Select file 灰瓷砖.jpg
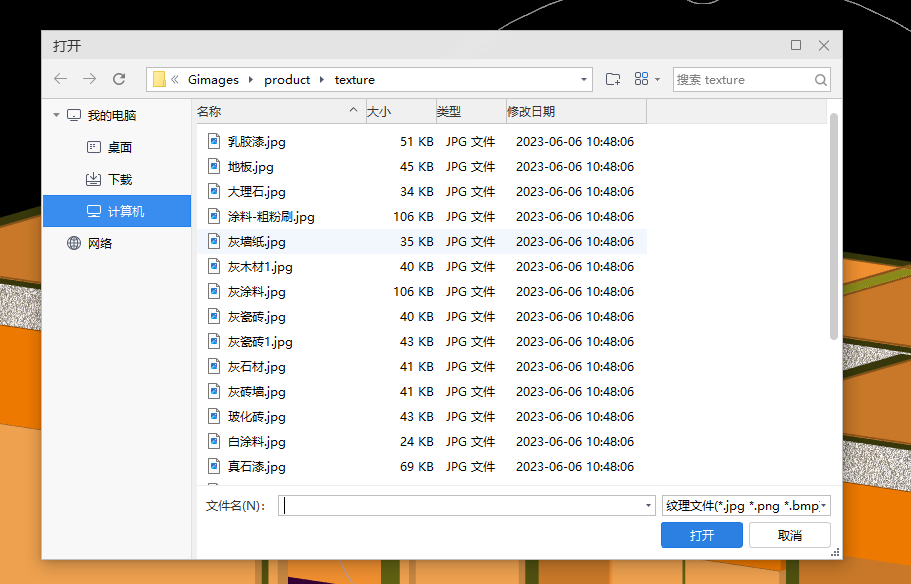Viewport: 911px width, 584px height. 422,316
